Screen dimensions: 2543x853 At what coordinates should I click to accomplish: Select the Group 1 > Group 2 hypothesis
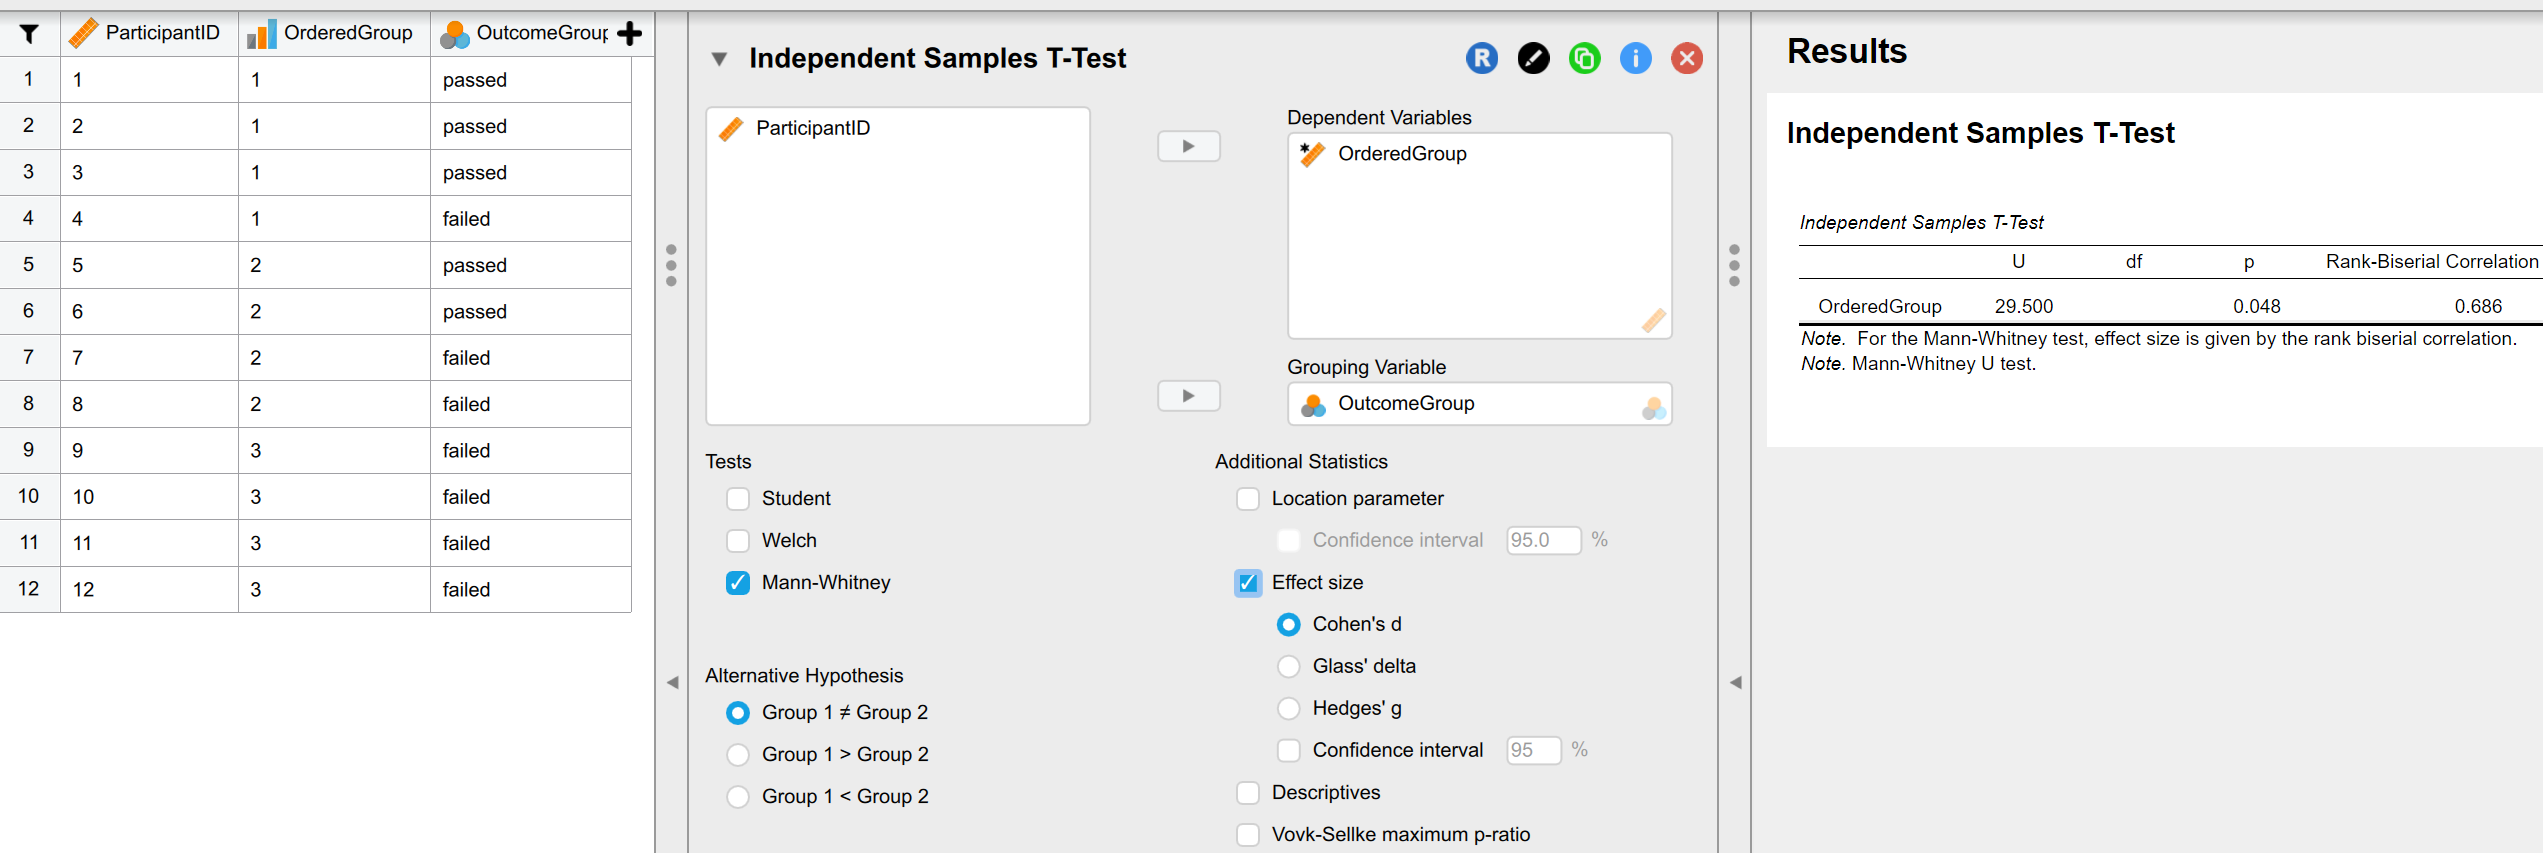pyautogui.click(x=738, y=755)
